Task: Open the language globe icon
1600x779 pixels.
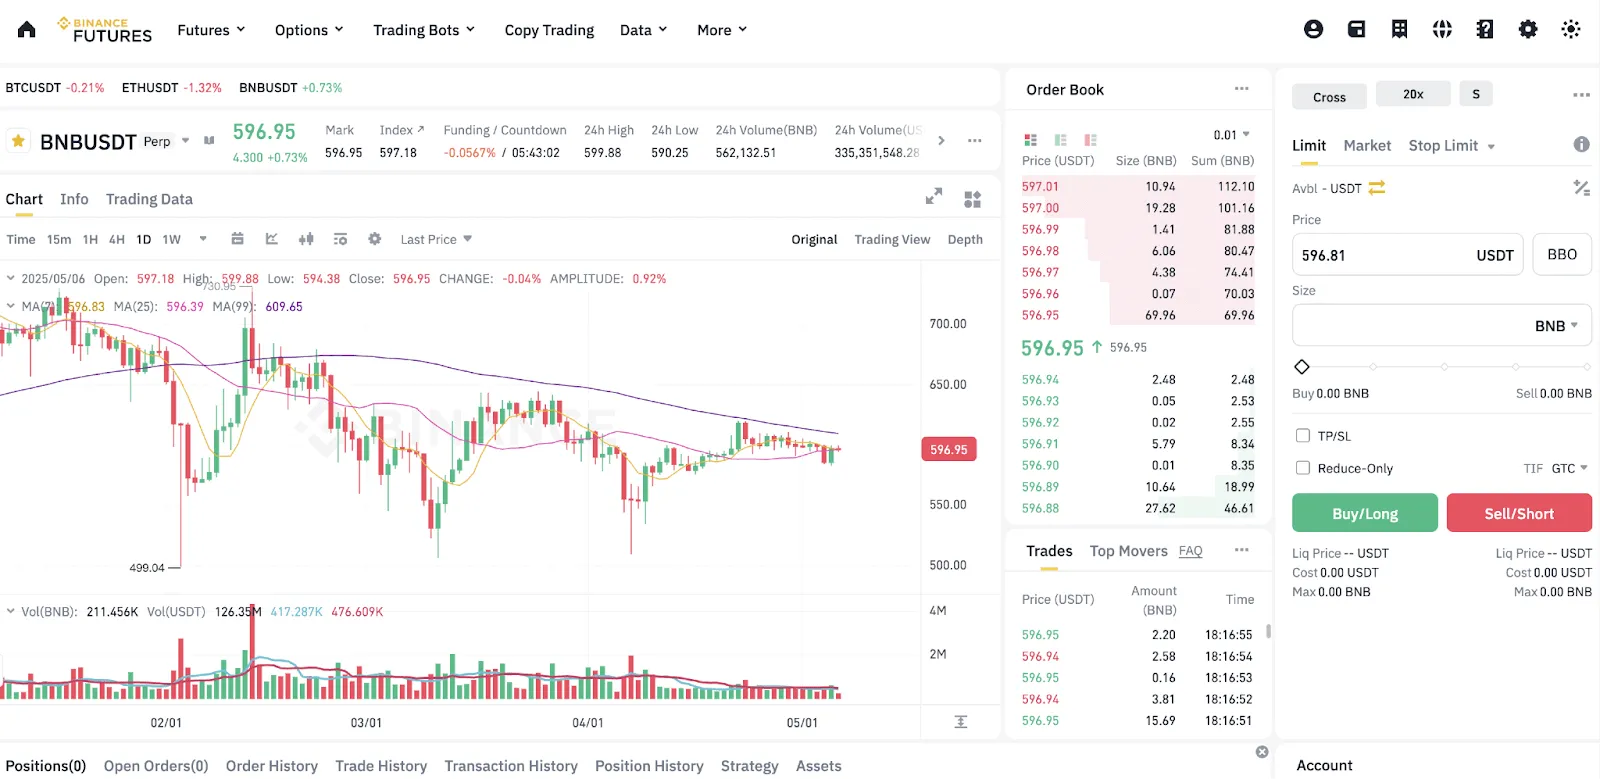Action: click(1442, 30)
